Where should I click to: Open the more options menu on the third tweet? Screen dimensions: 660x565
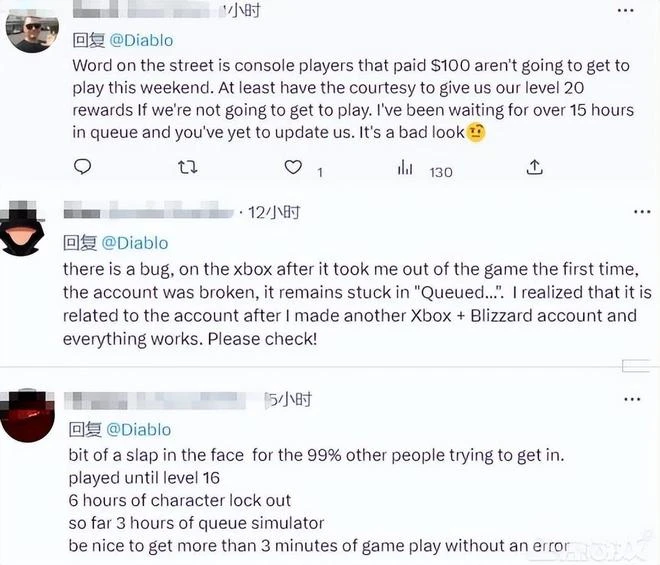pos(632,399)
